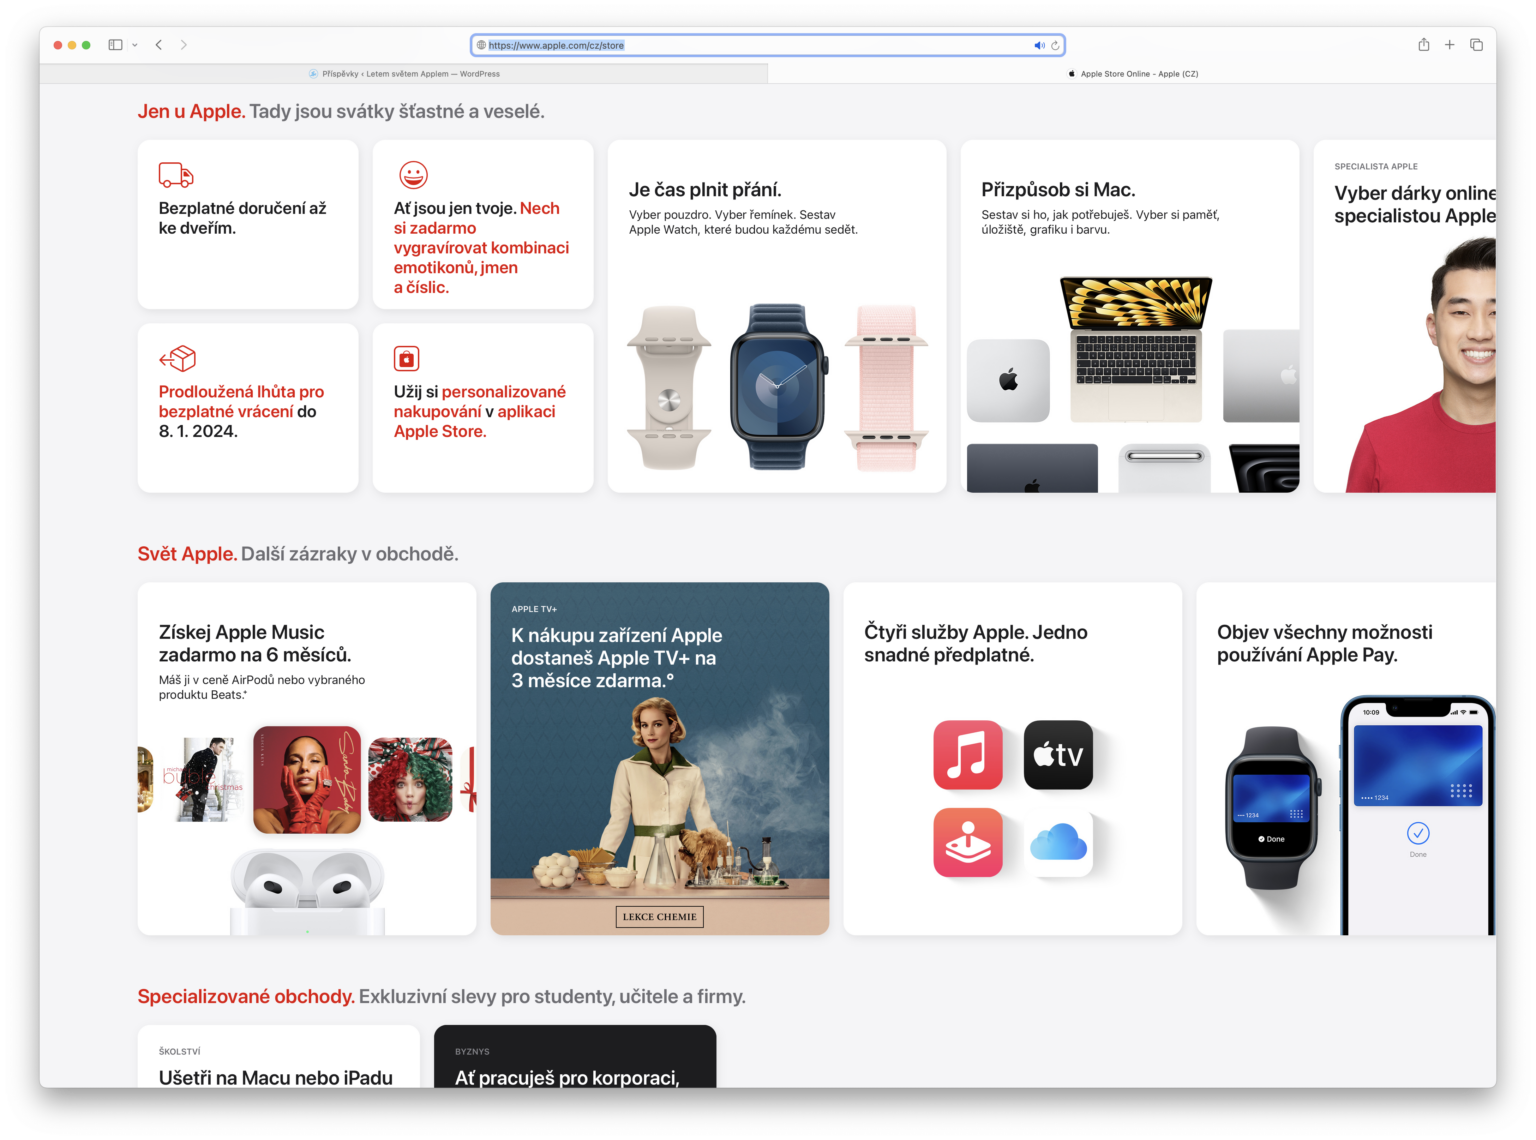Open the free delivery card 'Bezplatné doručení až ke dveřím'
The width and height of the screenshot is (1536, 1140).
coord(248,225)
